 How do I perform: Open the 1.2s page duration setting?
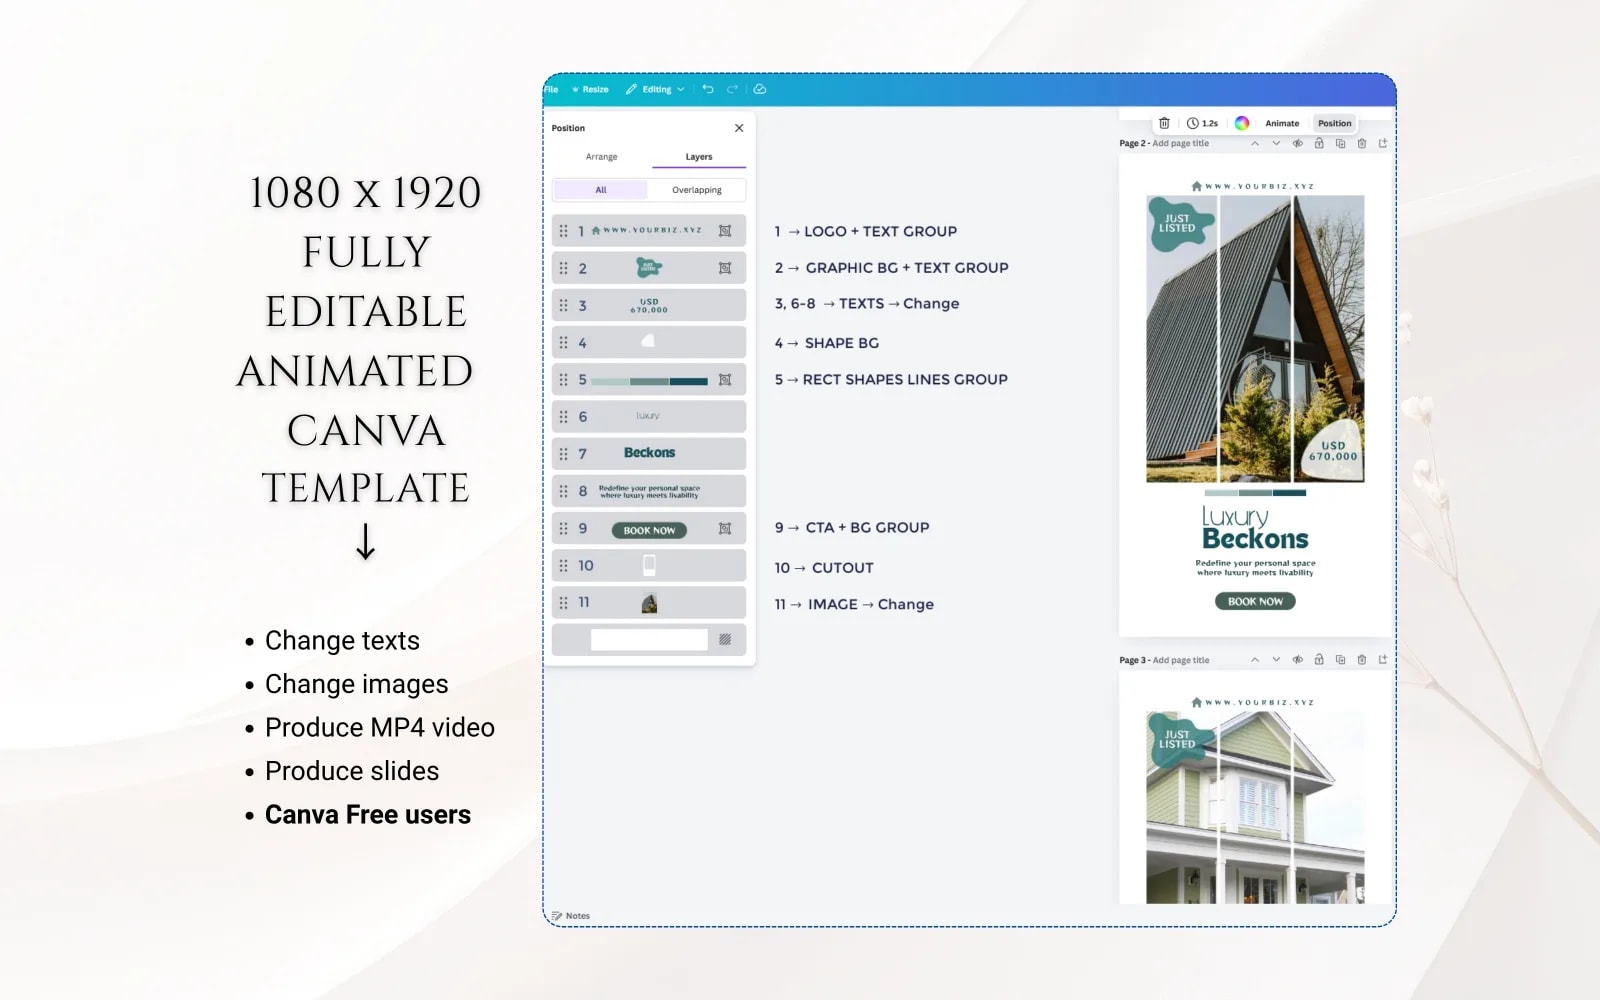pyautogui.click(x=1202, y=123)
